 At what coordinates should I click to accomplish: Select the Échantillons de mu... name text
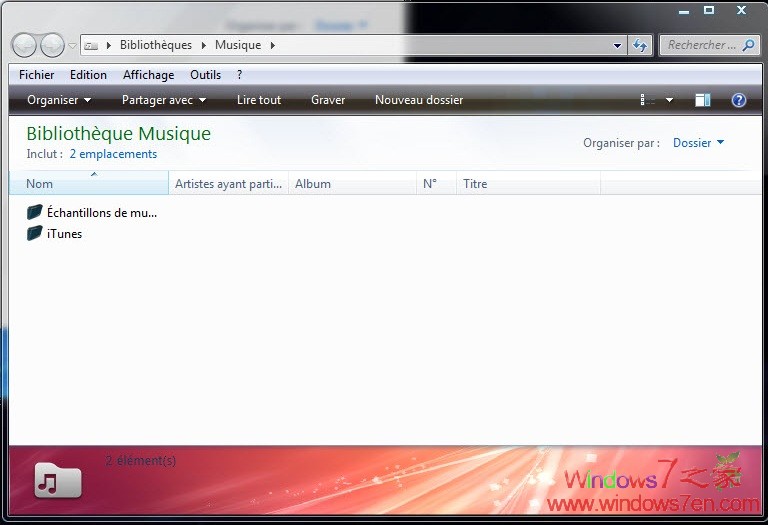point(102,213)
